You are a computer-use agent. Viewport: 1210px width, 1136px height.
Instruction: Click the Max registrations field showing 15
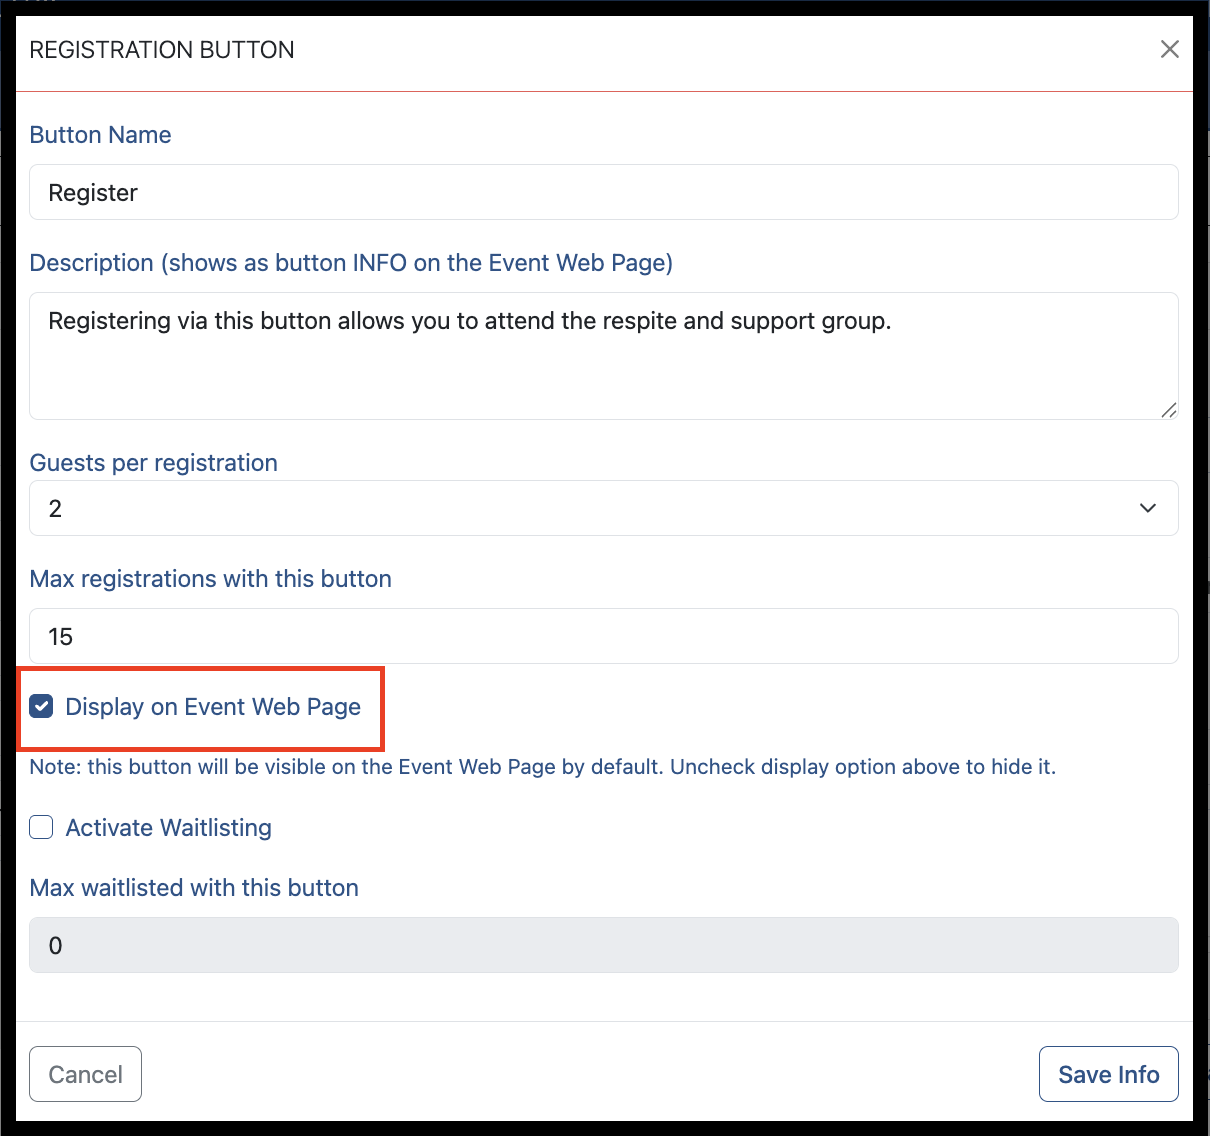pyautogui.click(x=604, y=636)
